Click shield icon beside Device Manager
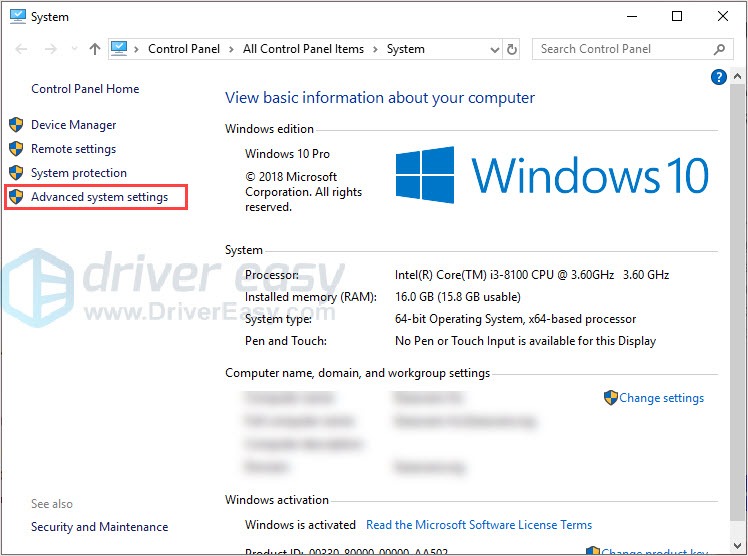 [16, 124]
